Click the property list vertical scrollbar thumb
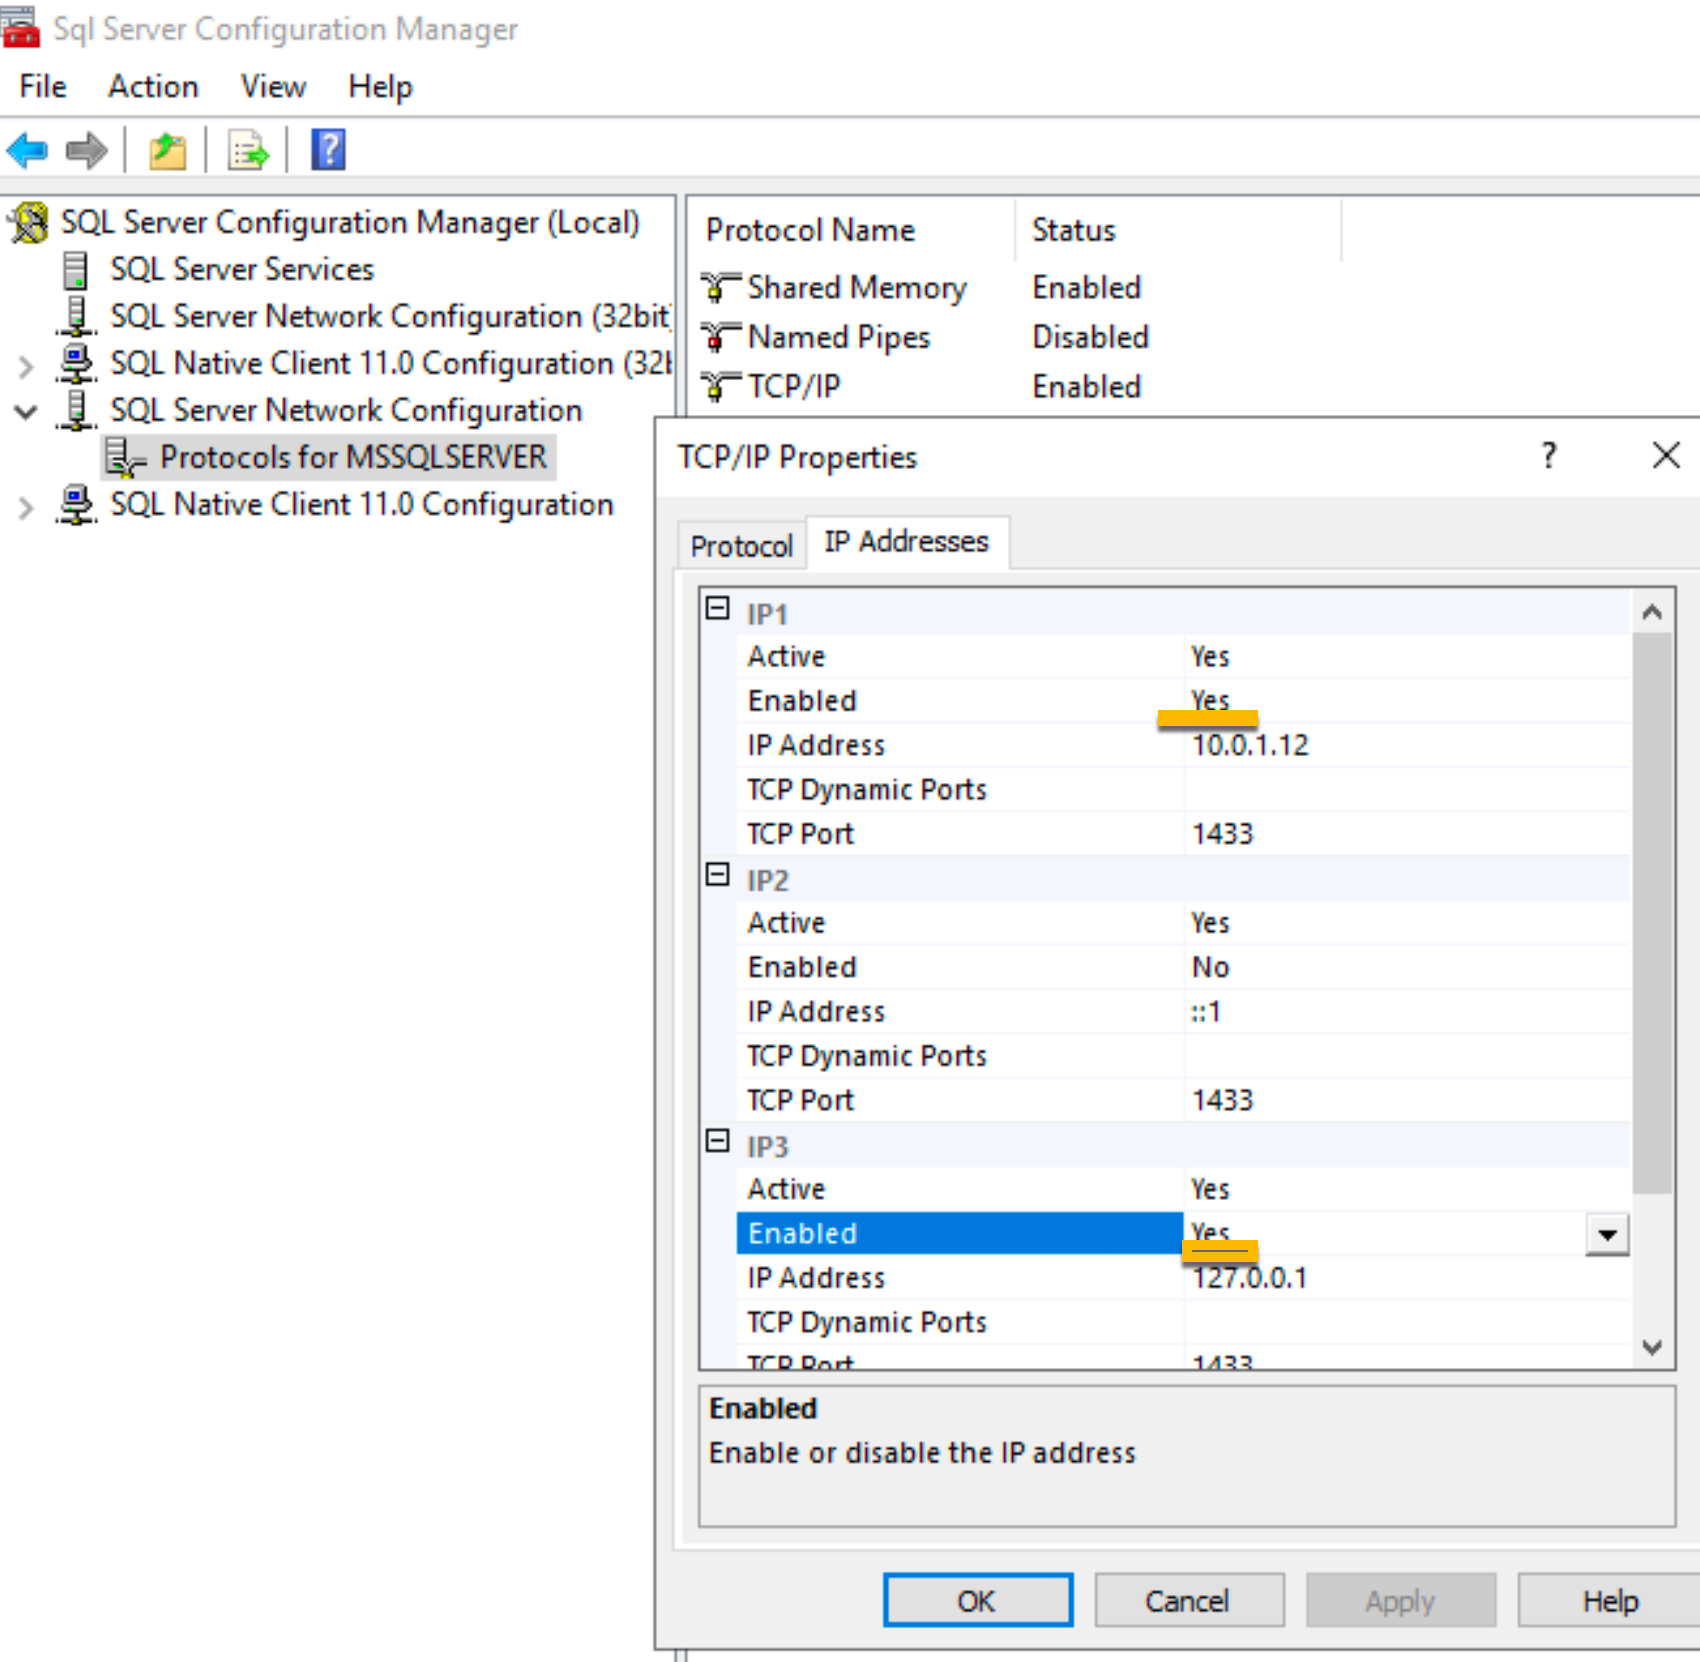 [1652, 912]
